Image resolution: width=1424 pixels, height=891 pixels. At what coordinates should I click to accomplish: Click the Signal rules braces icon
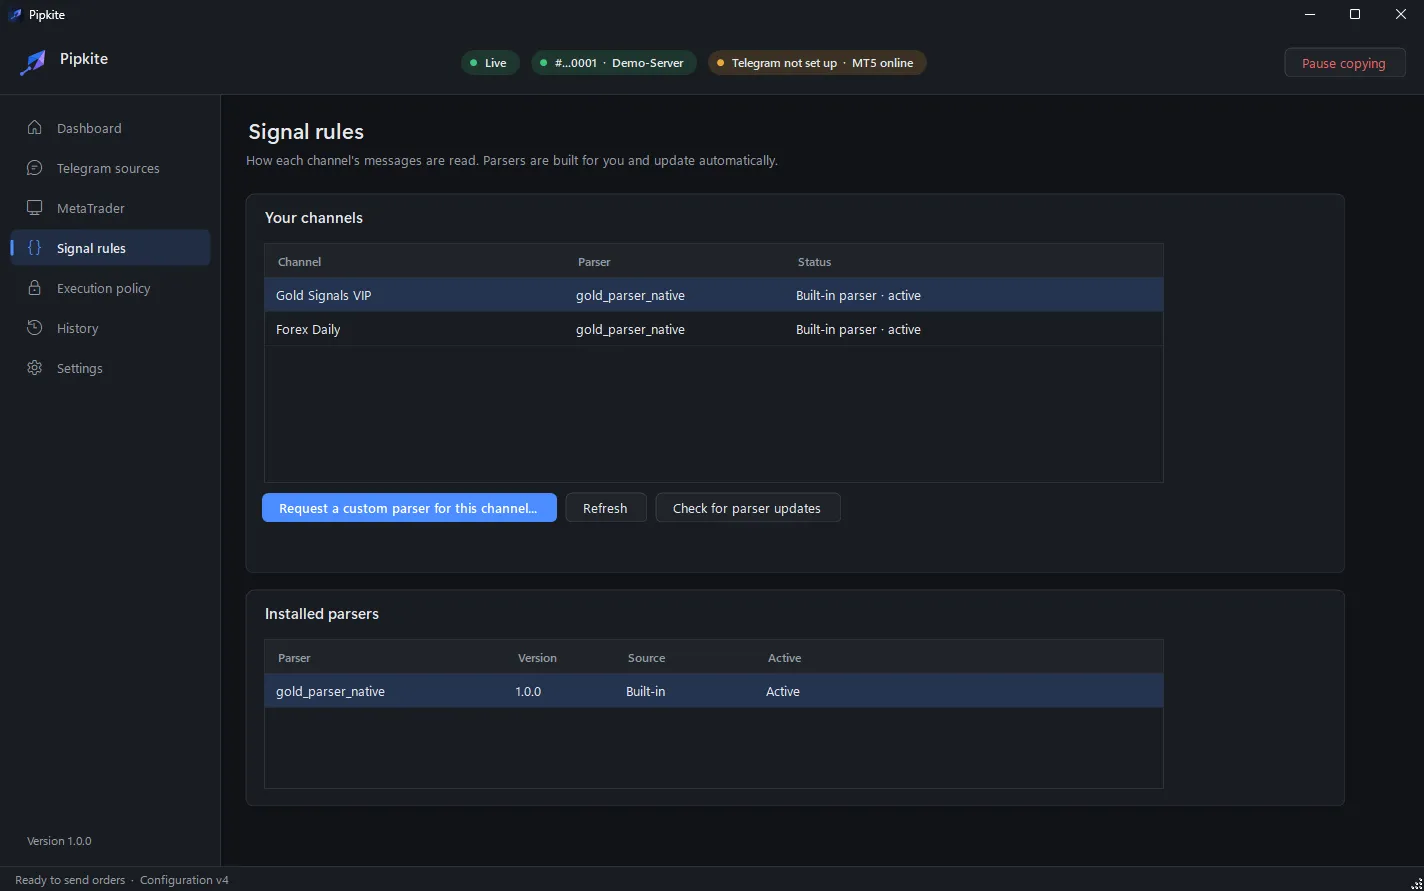[x=35, y=248]
